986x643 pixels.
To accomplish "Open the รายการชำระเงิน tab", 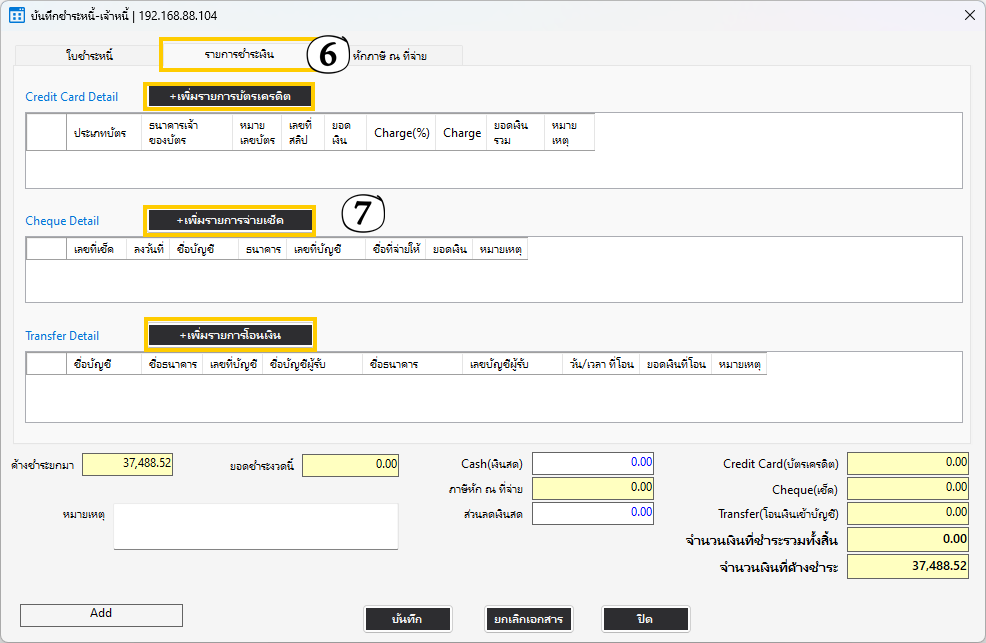I will tap(239, 54).
